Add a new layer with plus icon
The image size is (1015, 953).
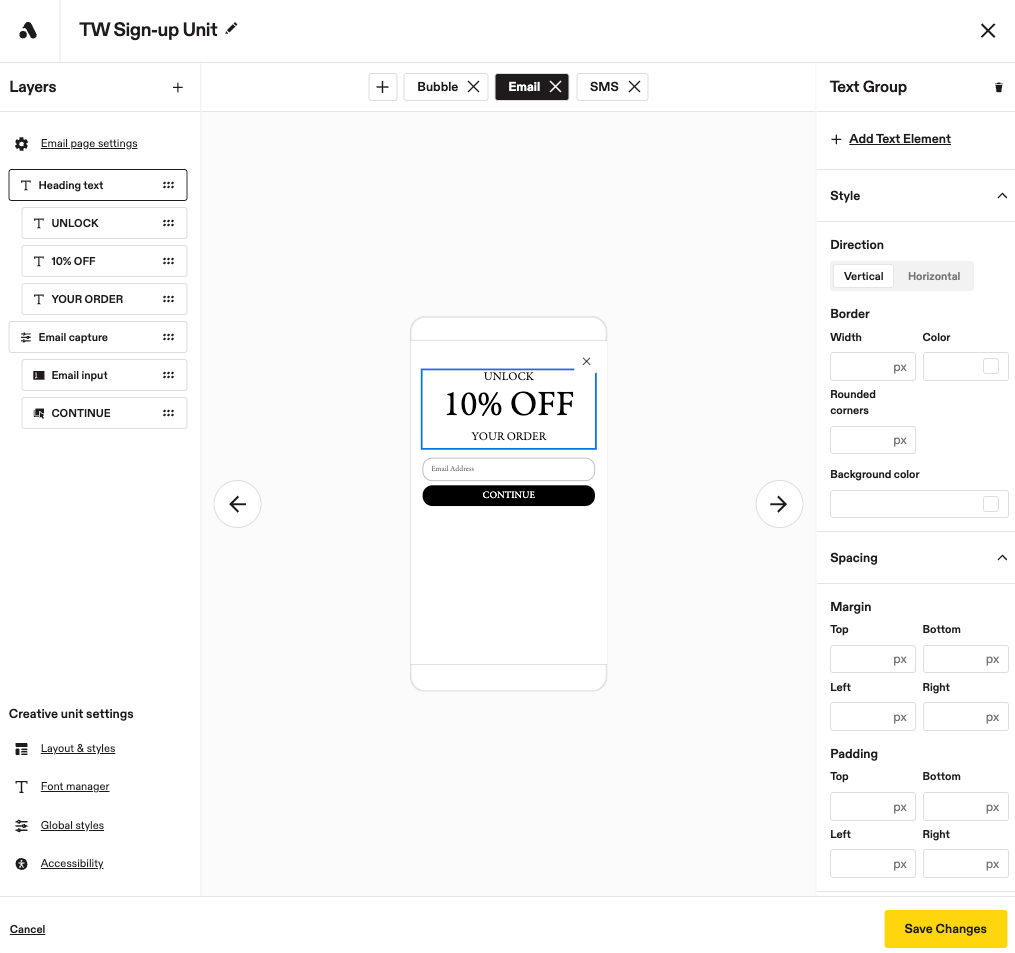[177, 87]
